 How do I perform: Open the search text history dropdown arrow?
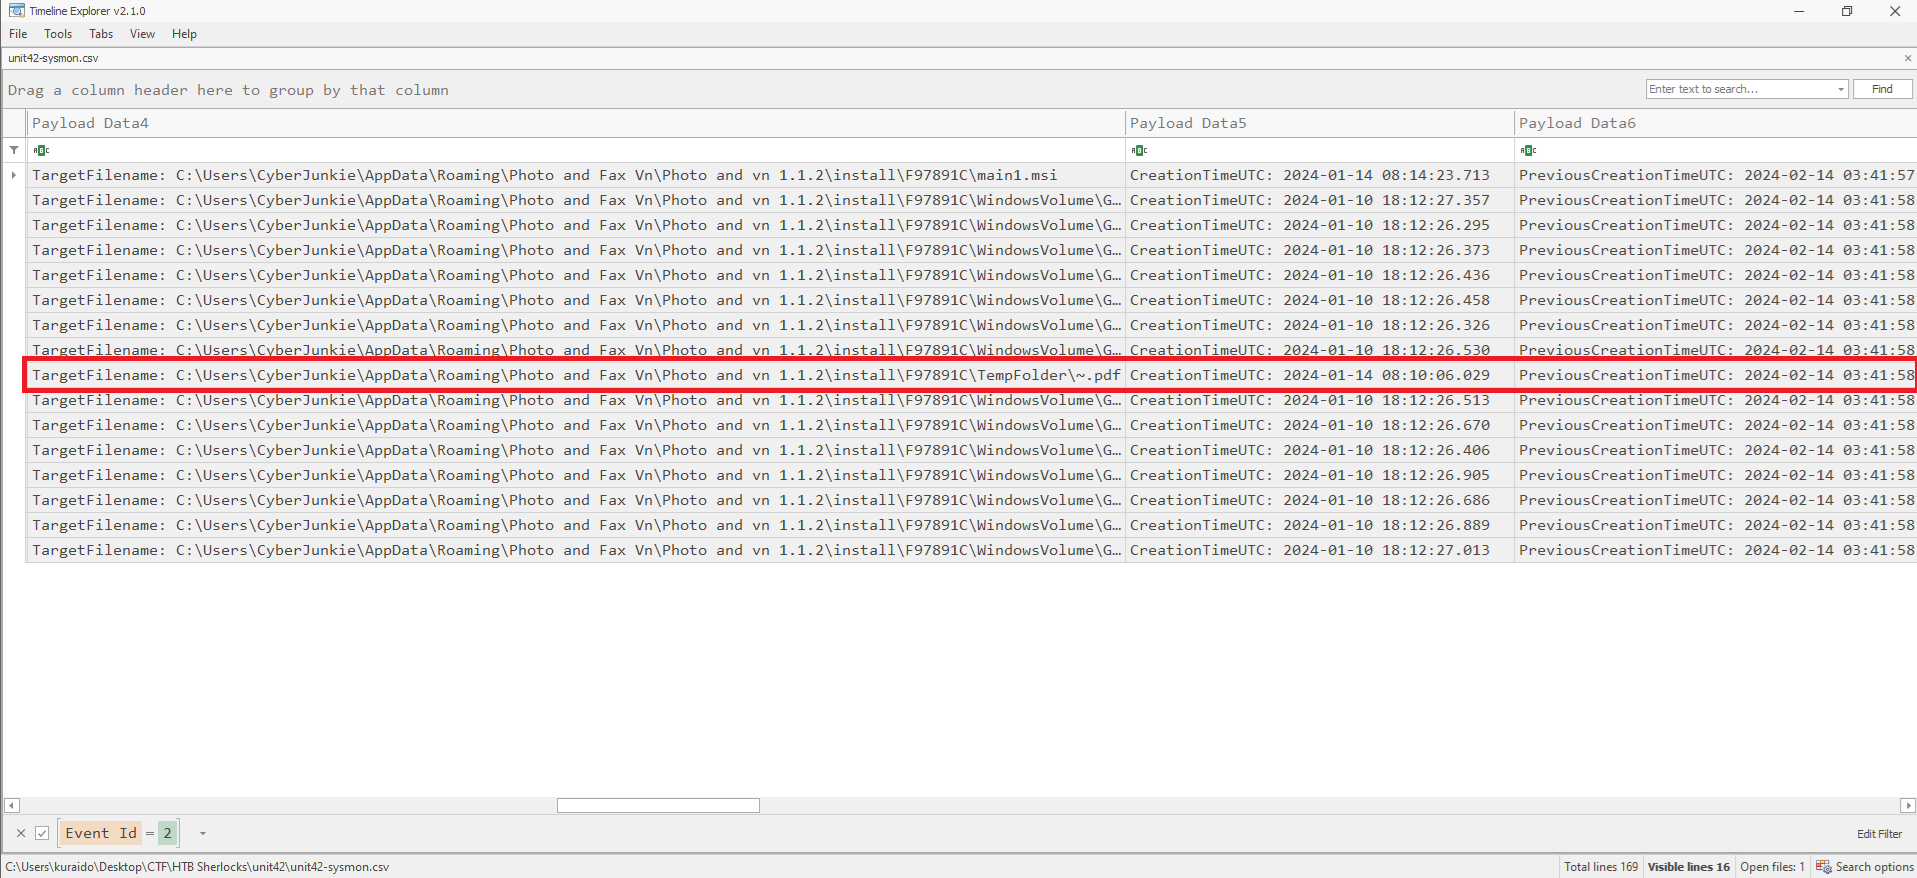click(1840, 89)
